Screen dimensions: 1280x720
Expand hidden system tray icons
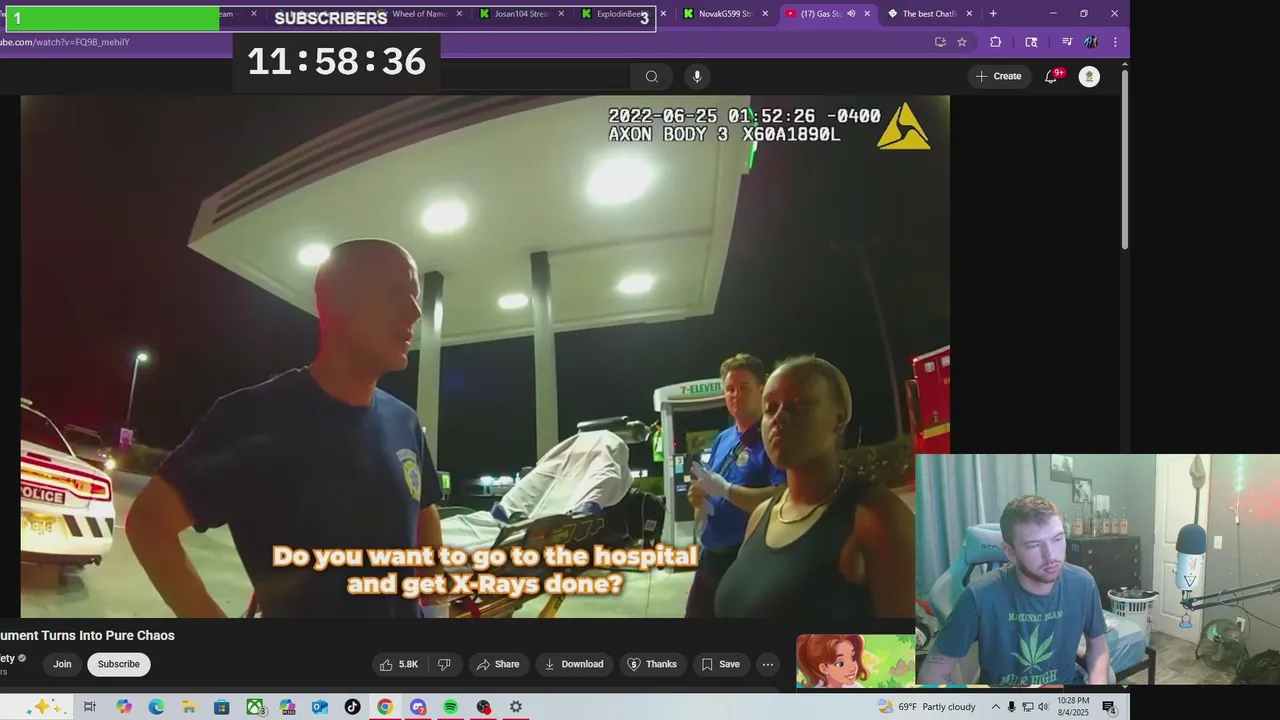click(x=995, y=707)
